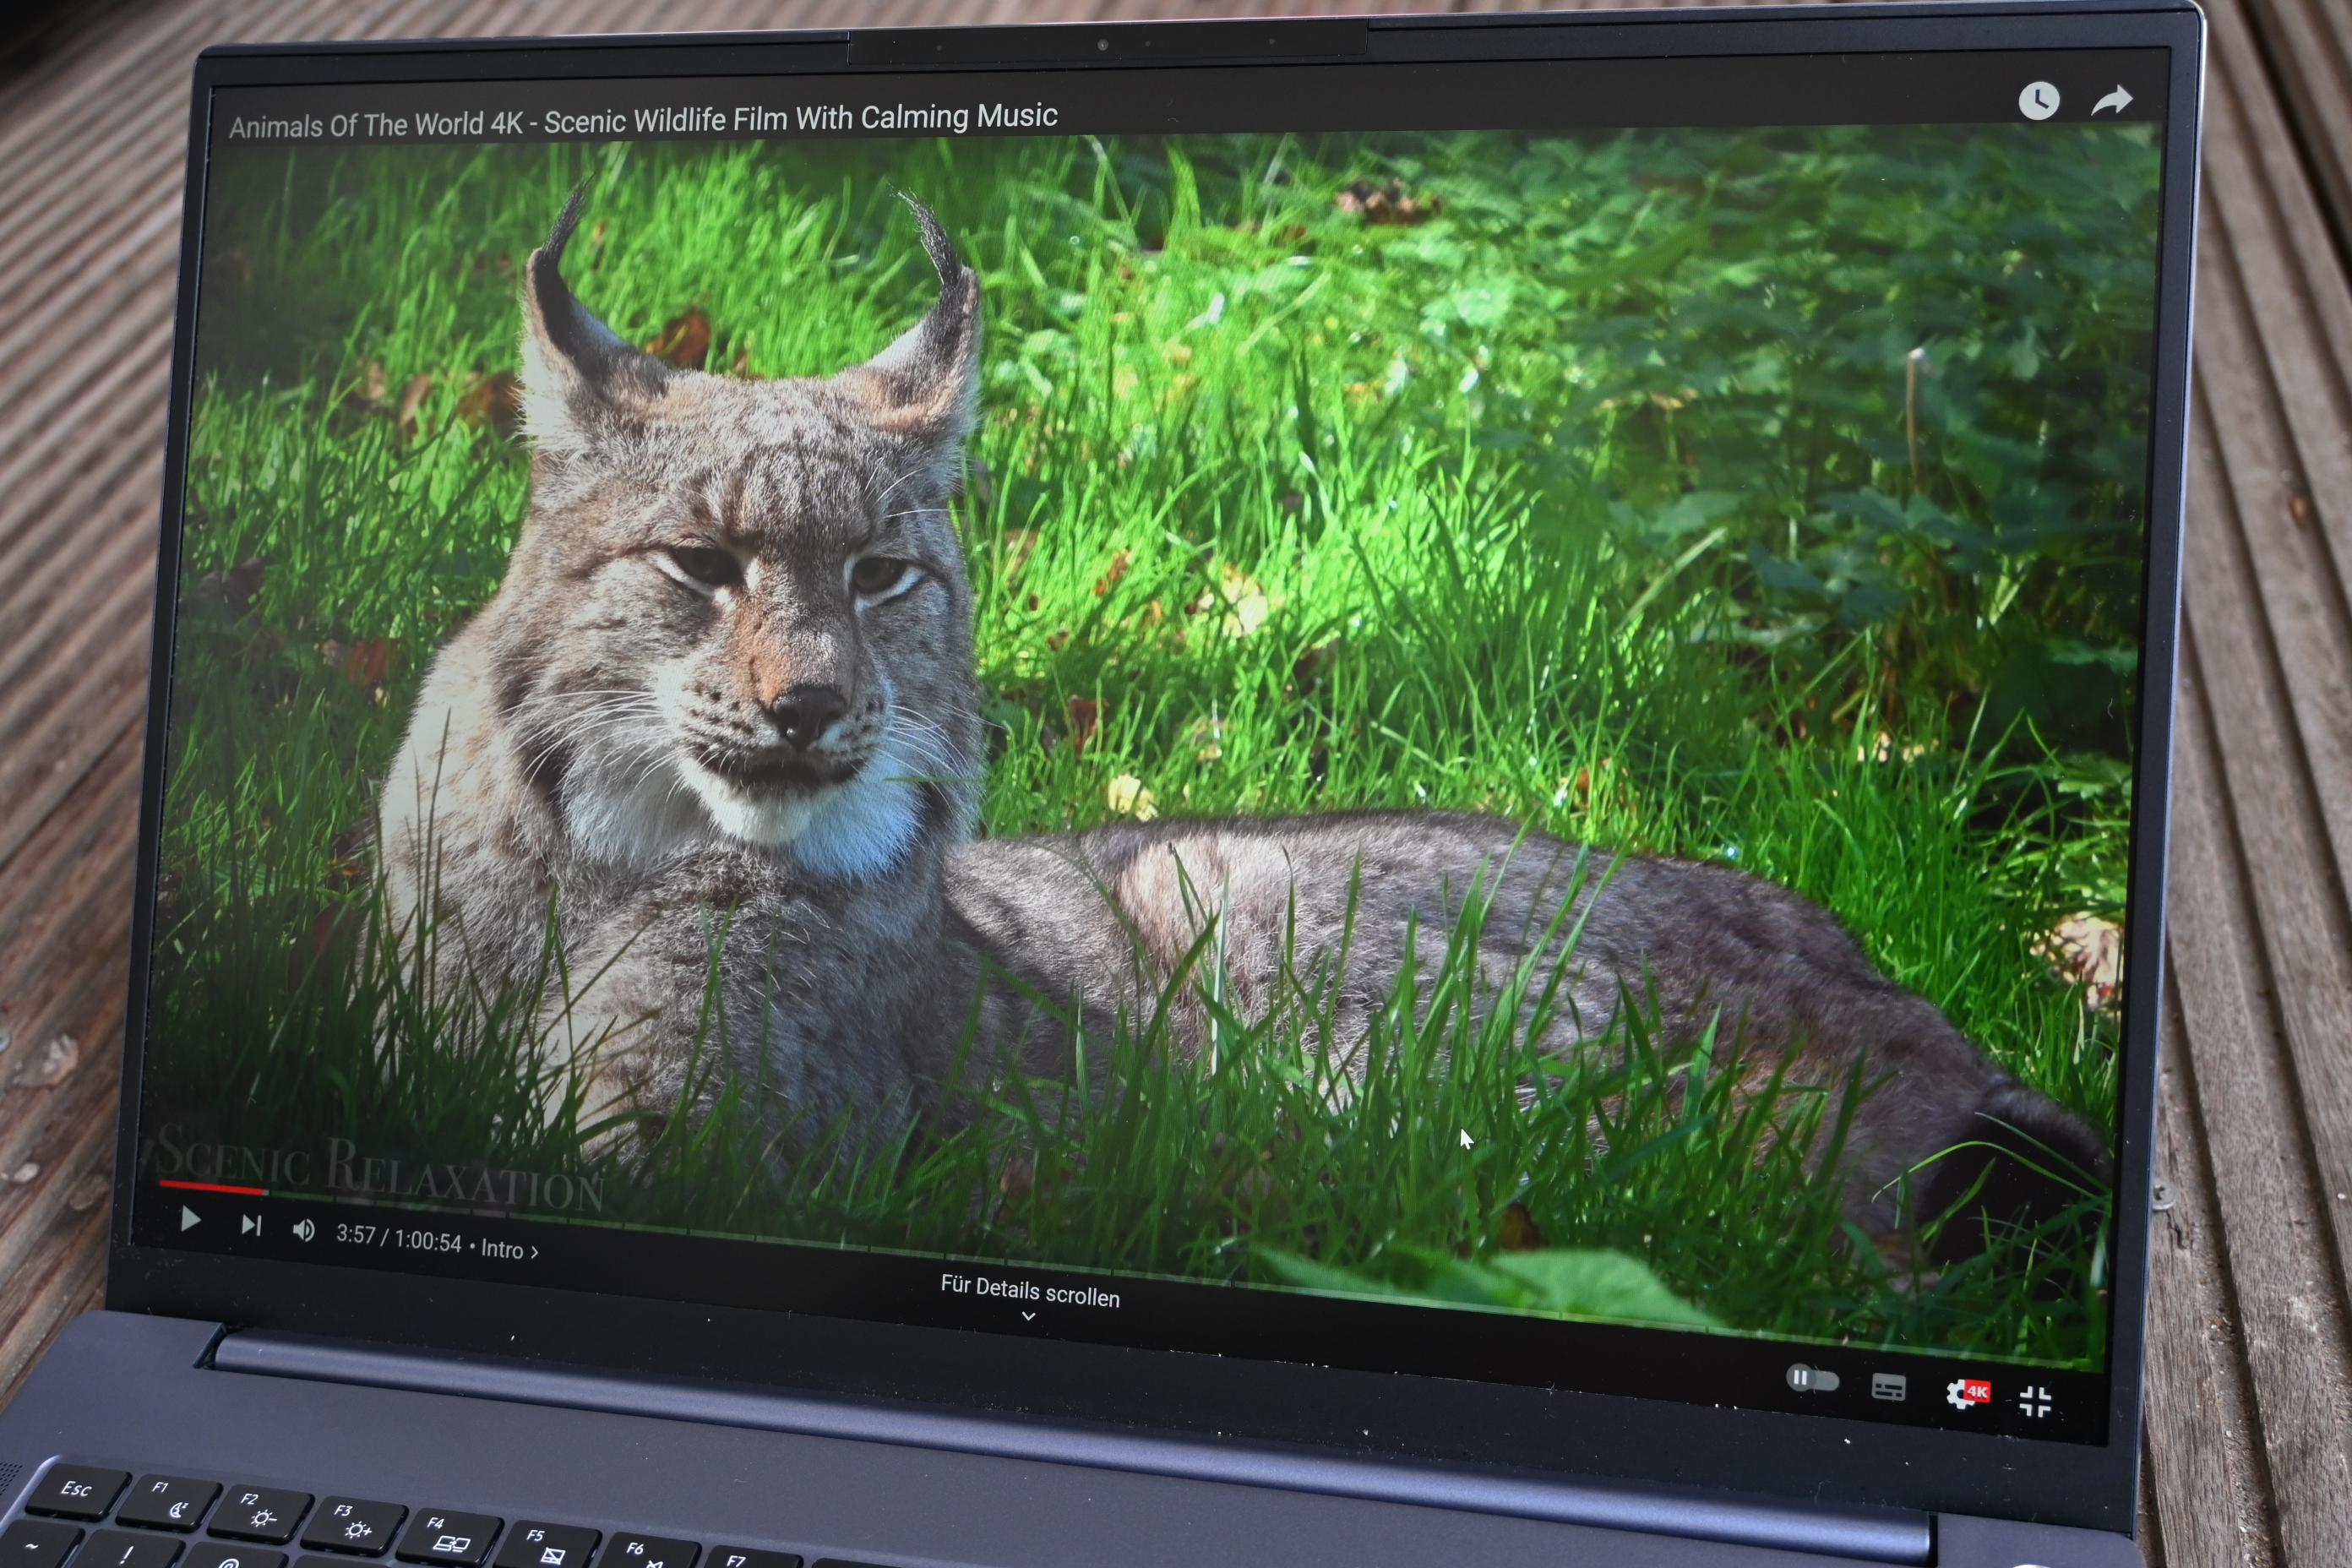This screenshot has height=1568, width=2352.
Task: Click the red video progress bar
Action: tap(212, 1187)
